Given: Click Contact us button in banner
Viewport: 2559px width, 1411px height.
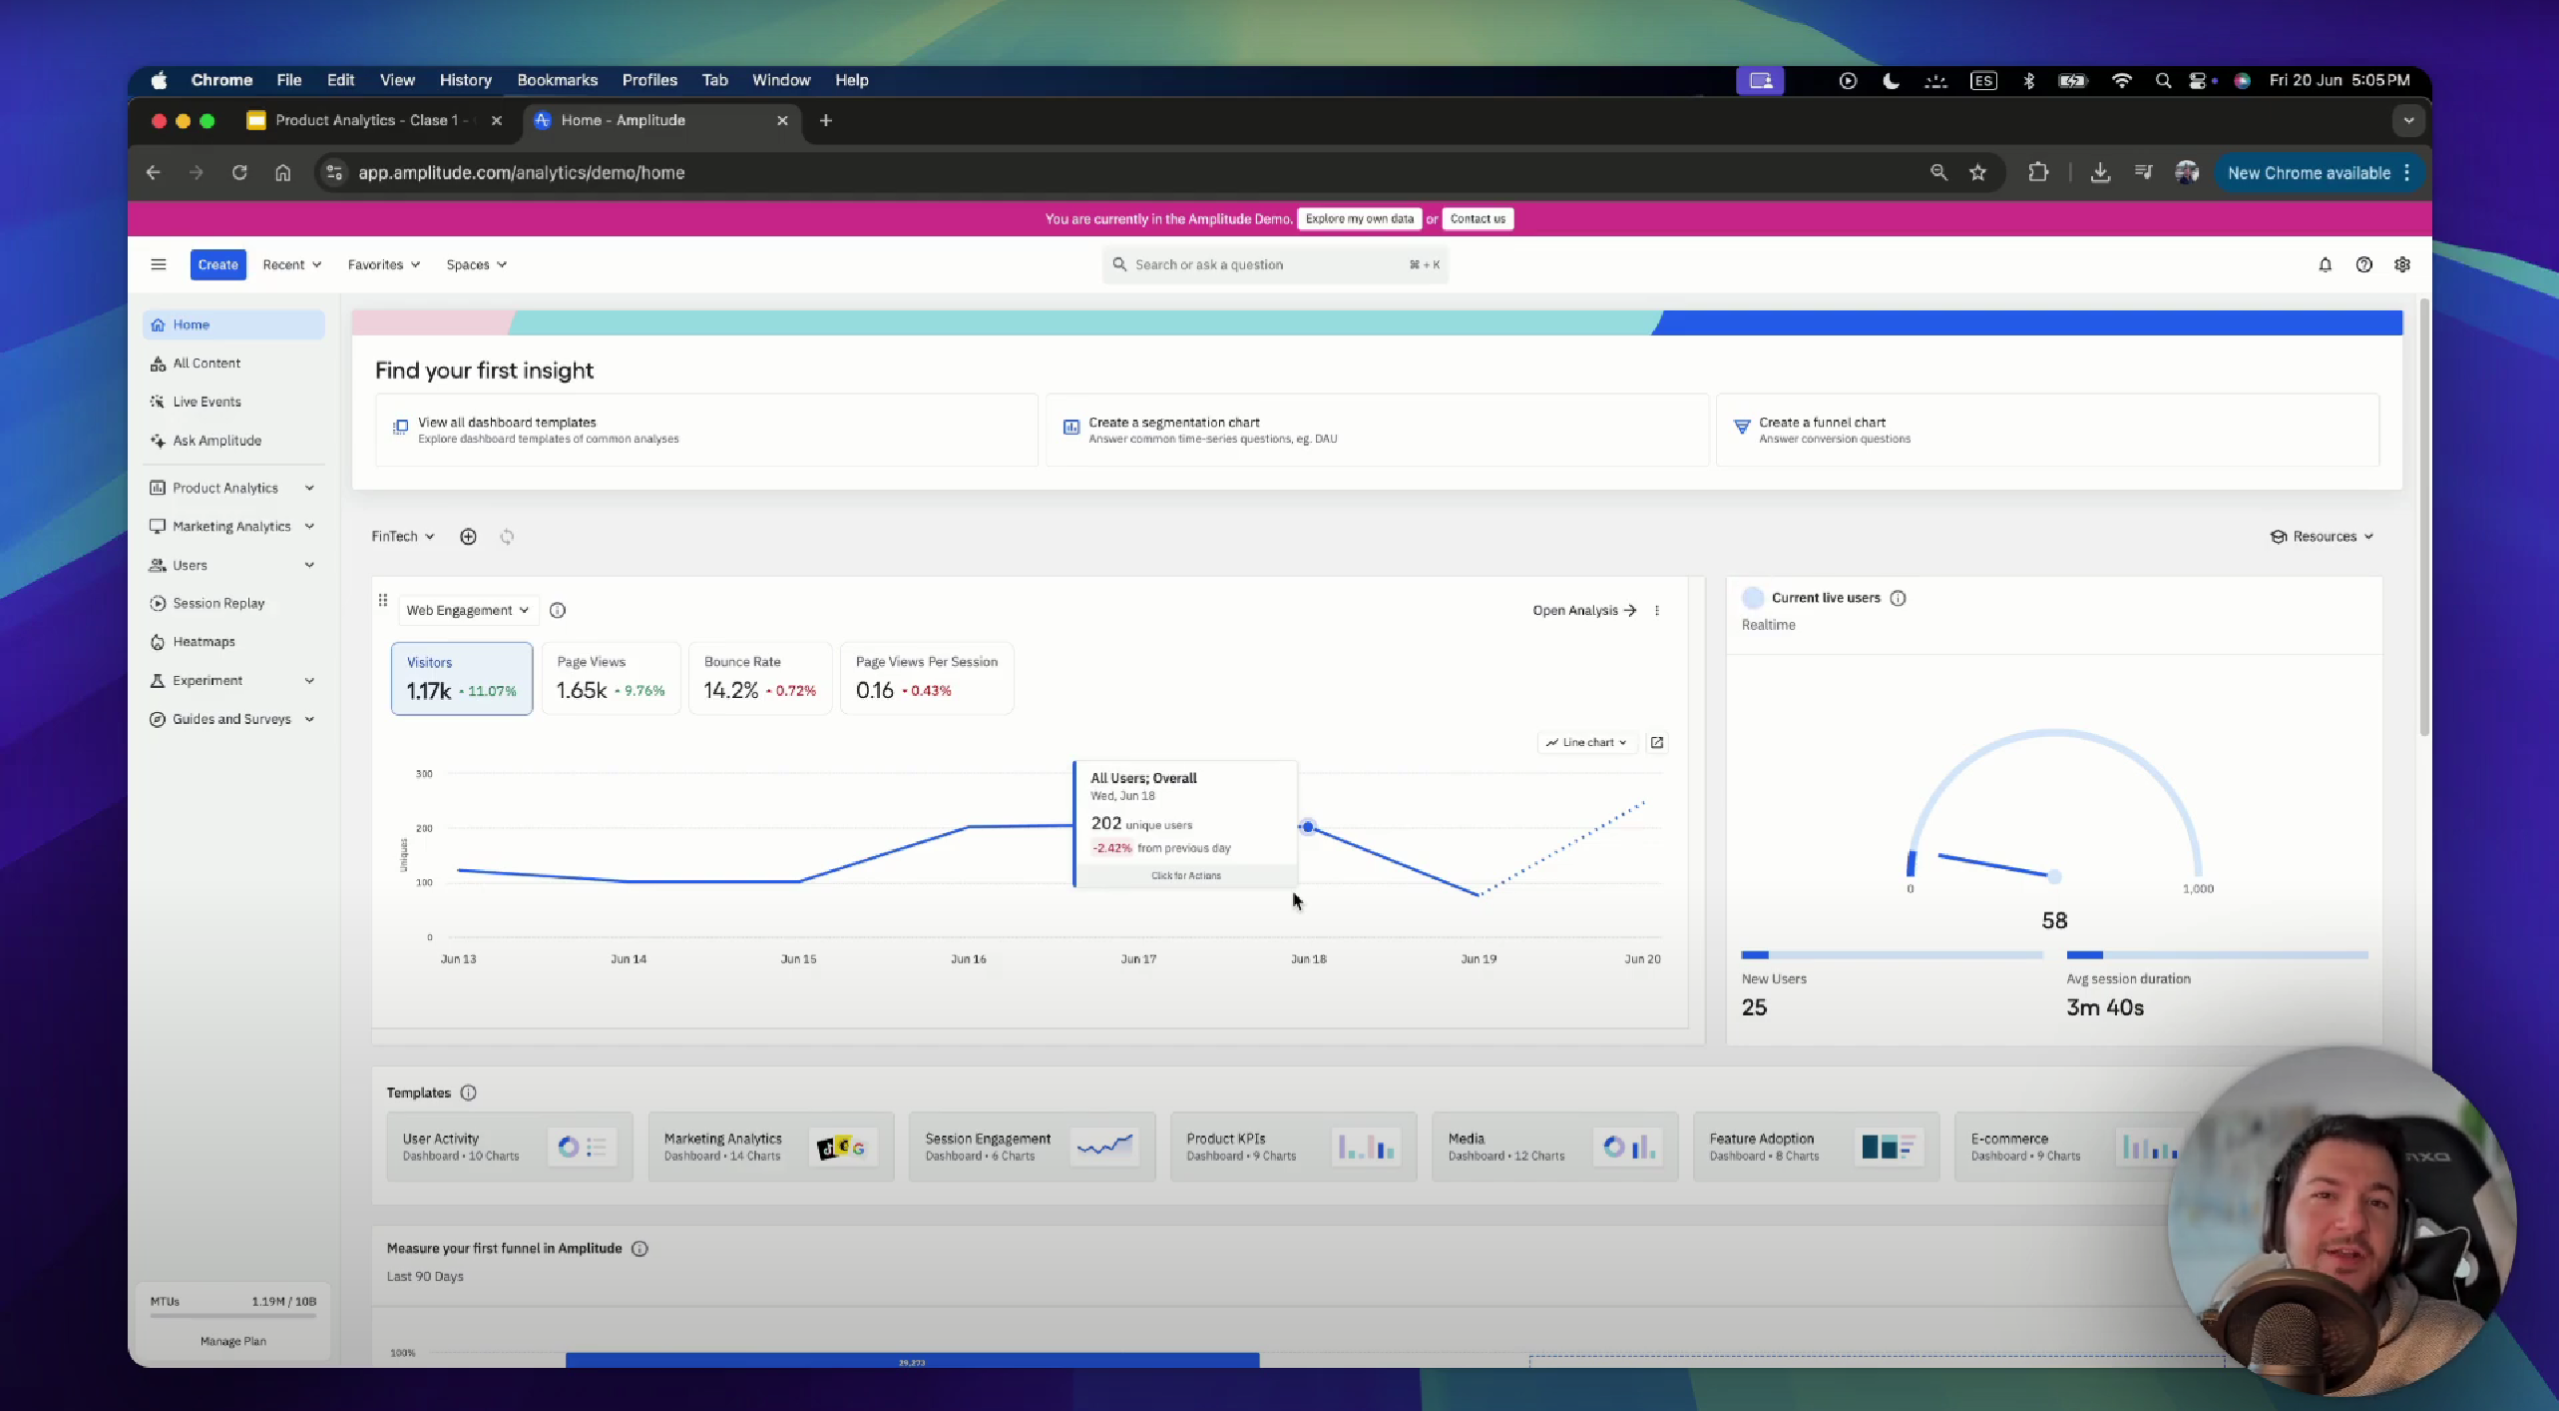Looking at the screenshot, I should click(x=1477, y=219).
